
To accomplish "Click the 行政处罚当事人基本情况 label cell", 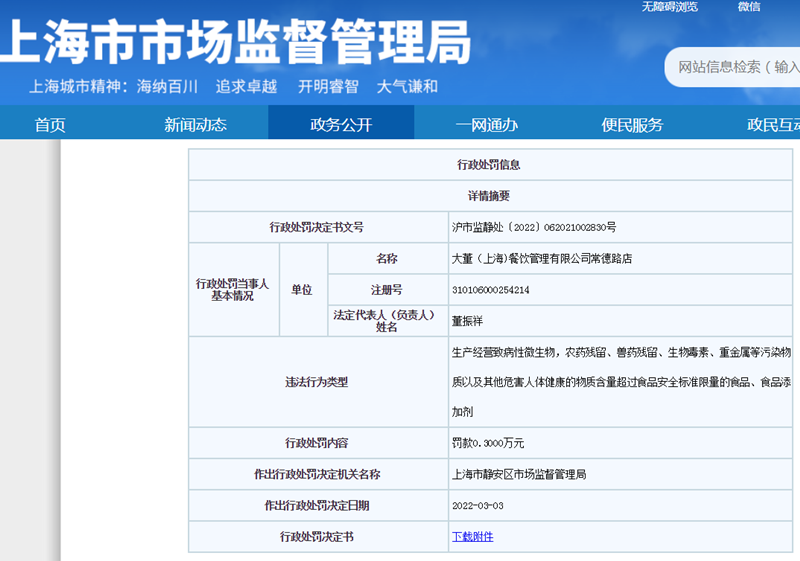I will pos(232,290).
